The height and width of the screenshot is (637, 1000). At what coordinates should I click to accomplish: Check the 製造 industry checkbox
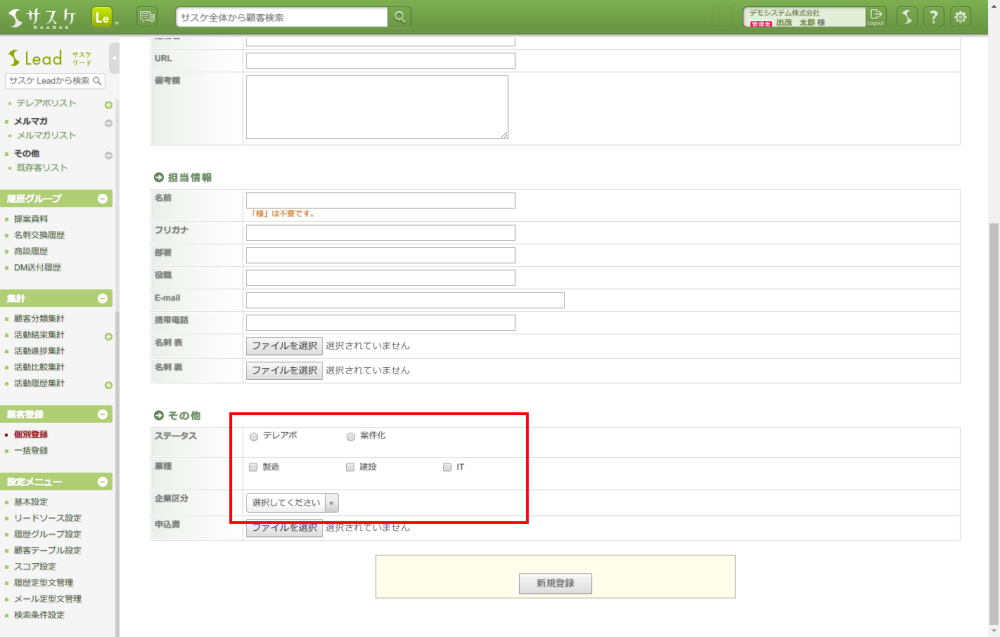point(254,467)
